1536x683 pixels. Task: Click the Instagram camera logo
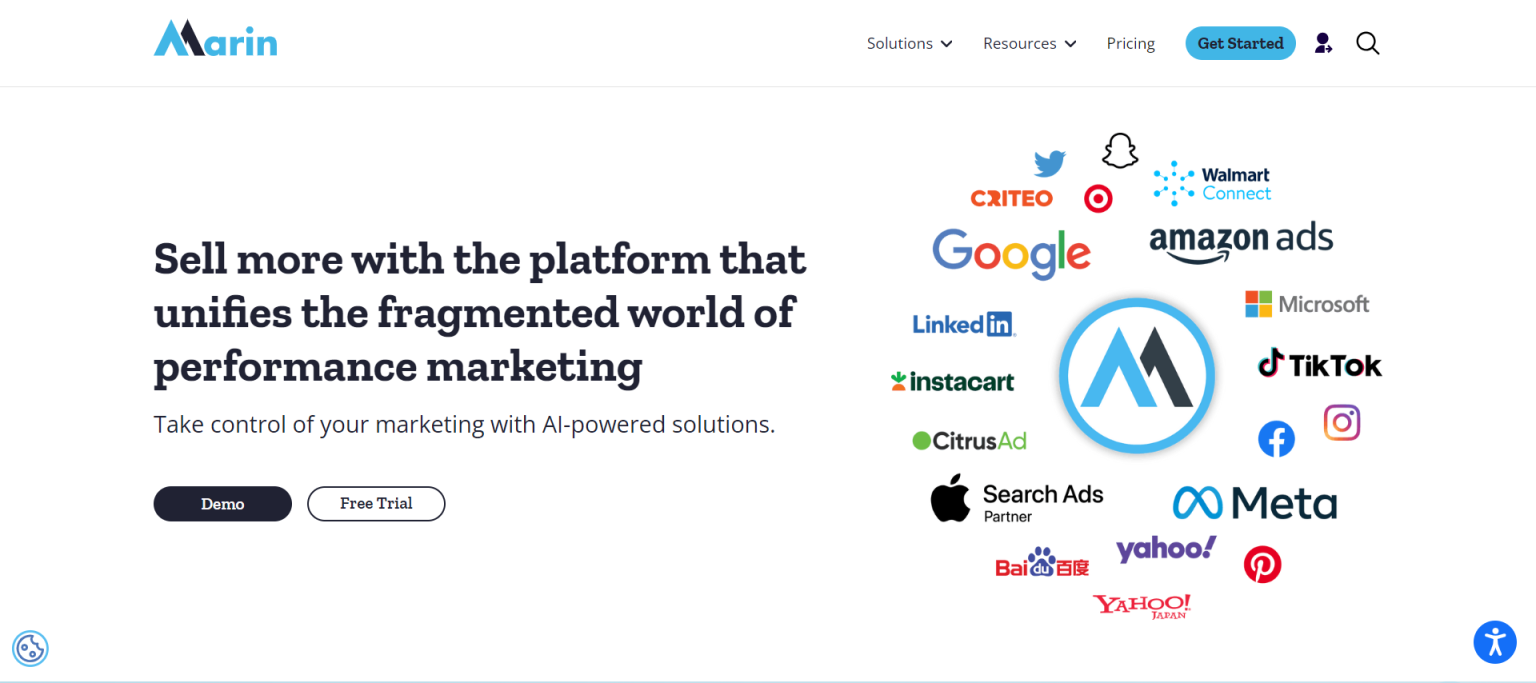(1342, 423)
